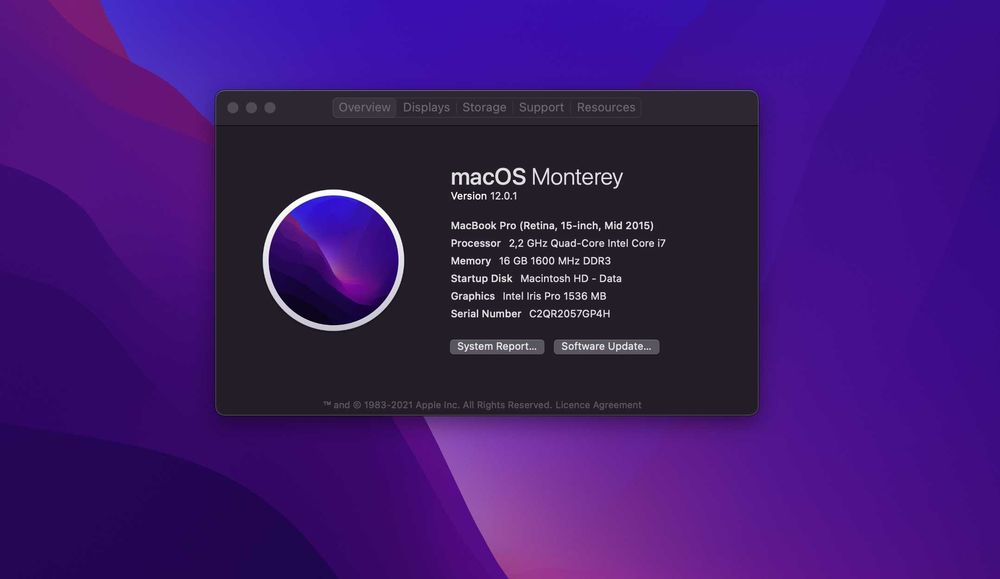The width and height of the screenshot is (1000, 579).
Task: Click processor value 2,2 GHz Quad-Core Intel Core i7
Action: pyautogui.click(x=587, y=243)
